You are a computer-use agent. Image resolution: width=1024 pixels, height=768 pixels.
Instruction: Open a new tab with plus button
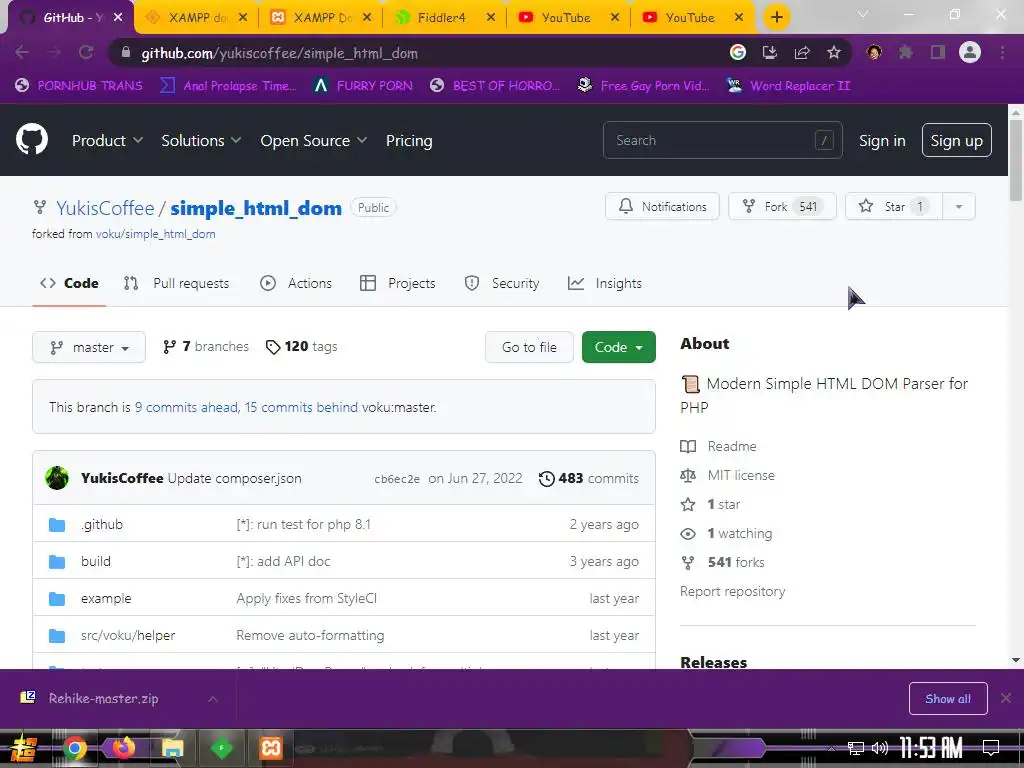click(776, 17)
